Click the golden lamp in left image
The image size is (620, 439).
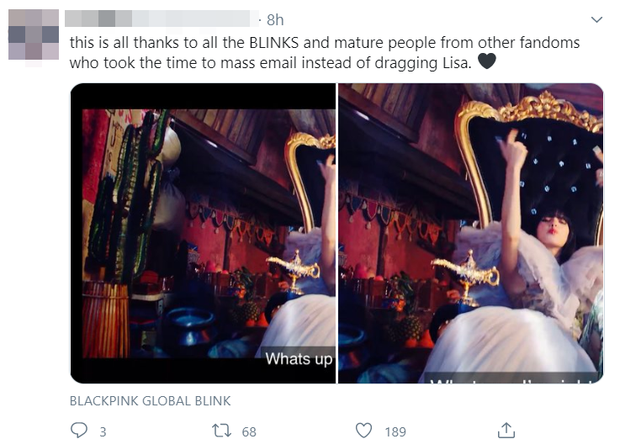[295, 271]
